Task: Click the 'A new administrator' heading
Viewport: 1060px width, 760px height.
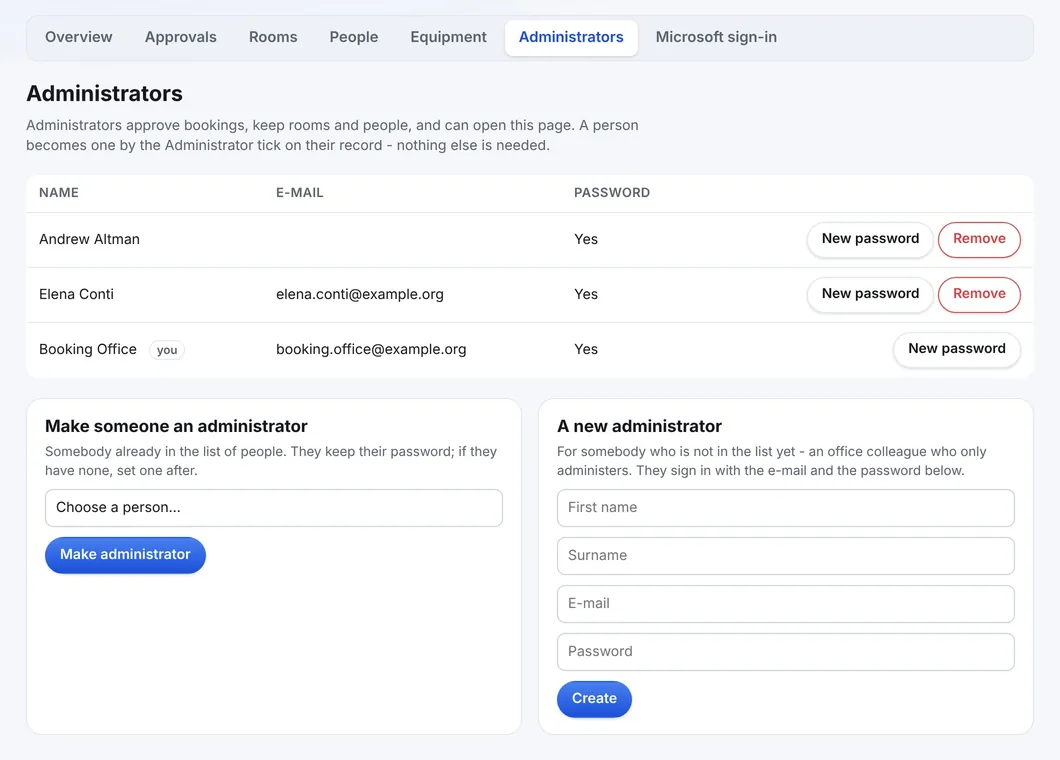Action: pyautogui.click(x=640, y=426)
